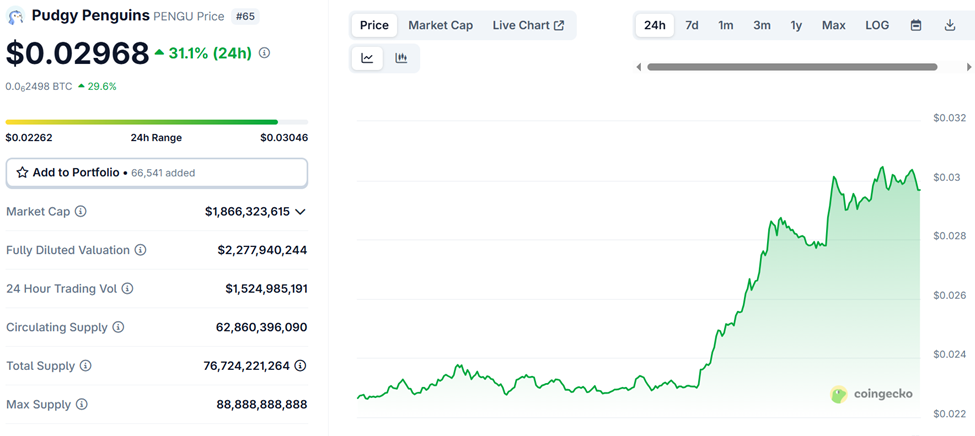
Task: Click the chart scroll left arrow
Action: [639, 67]
